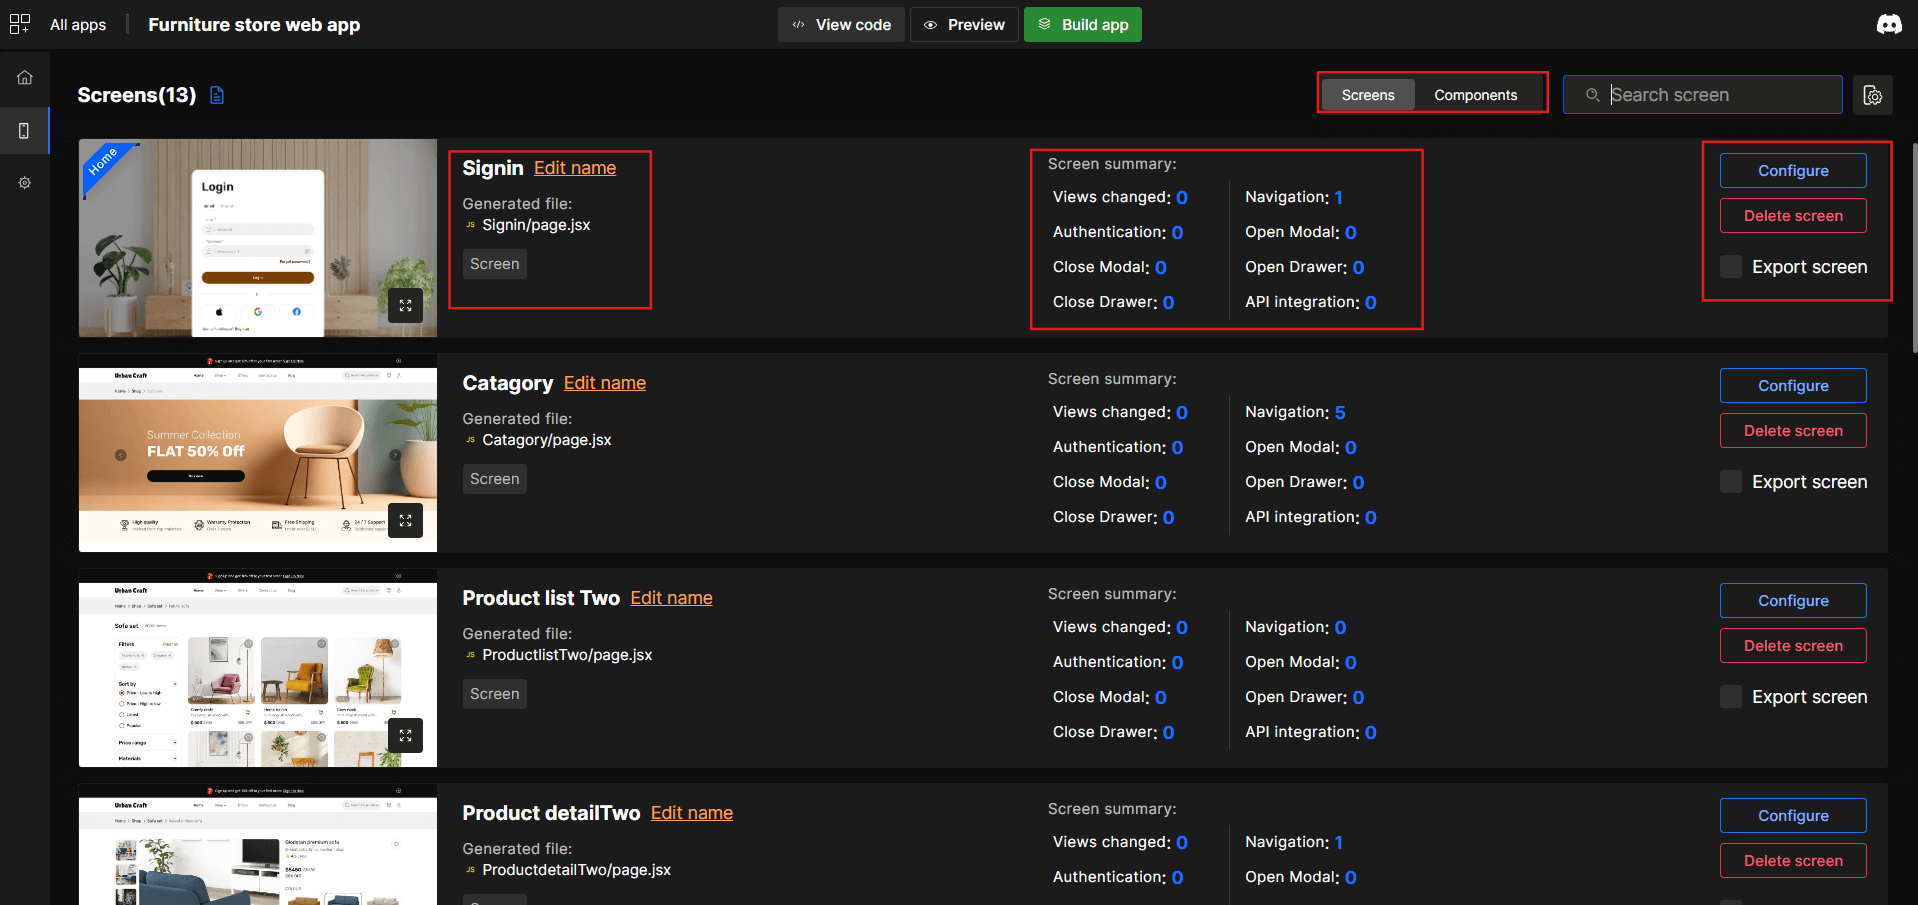Open the Signin screen thumbnail

point(258,238)
